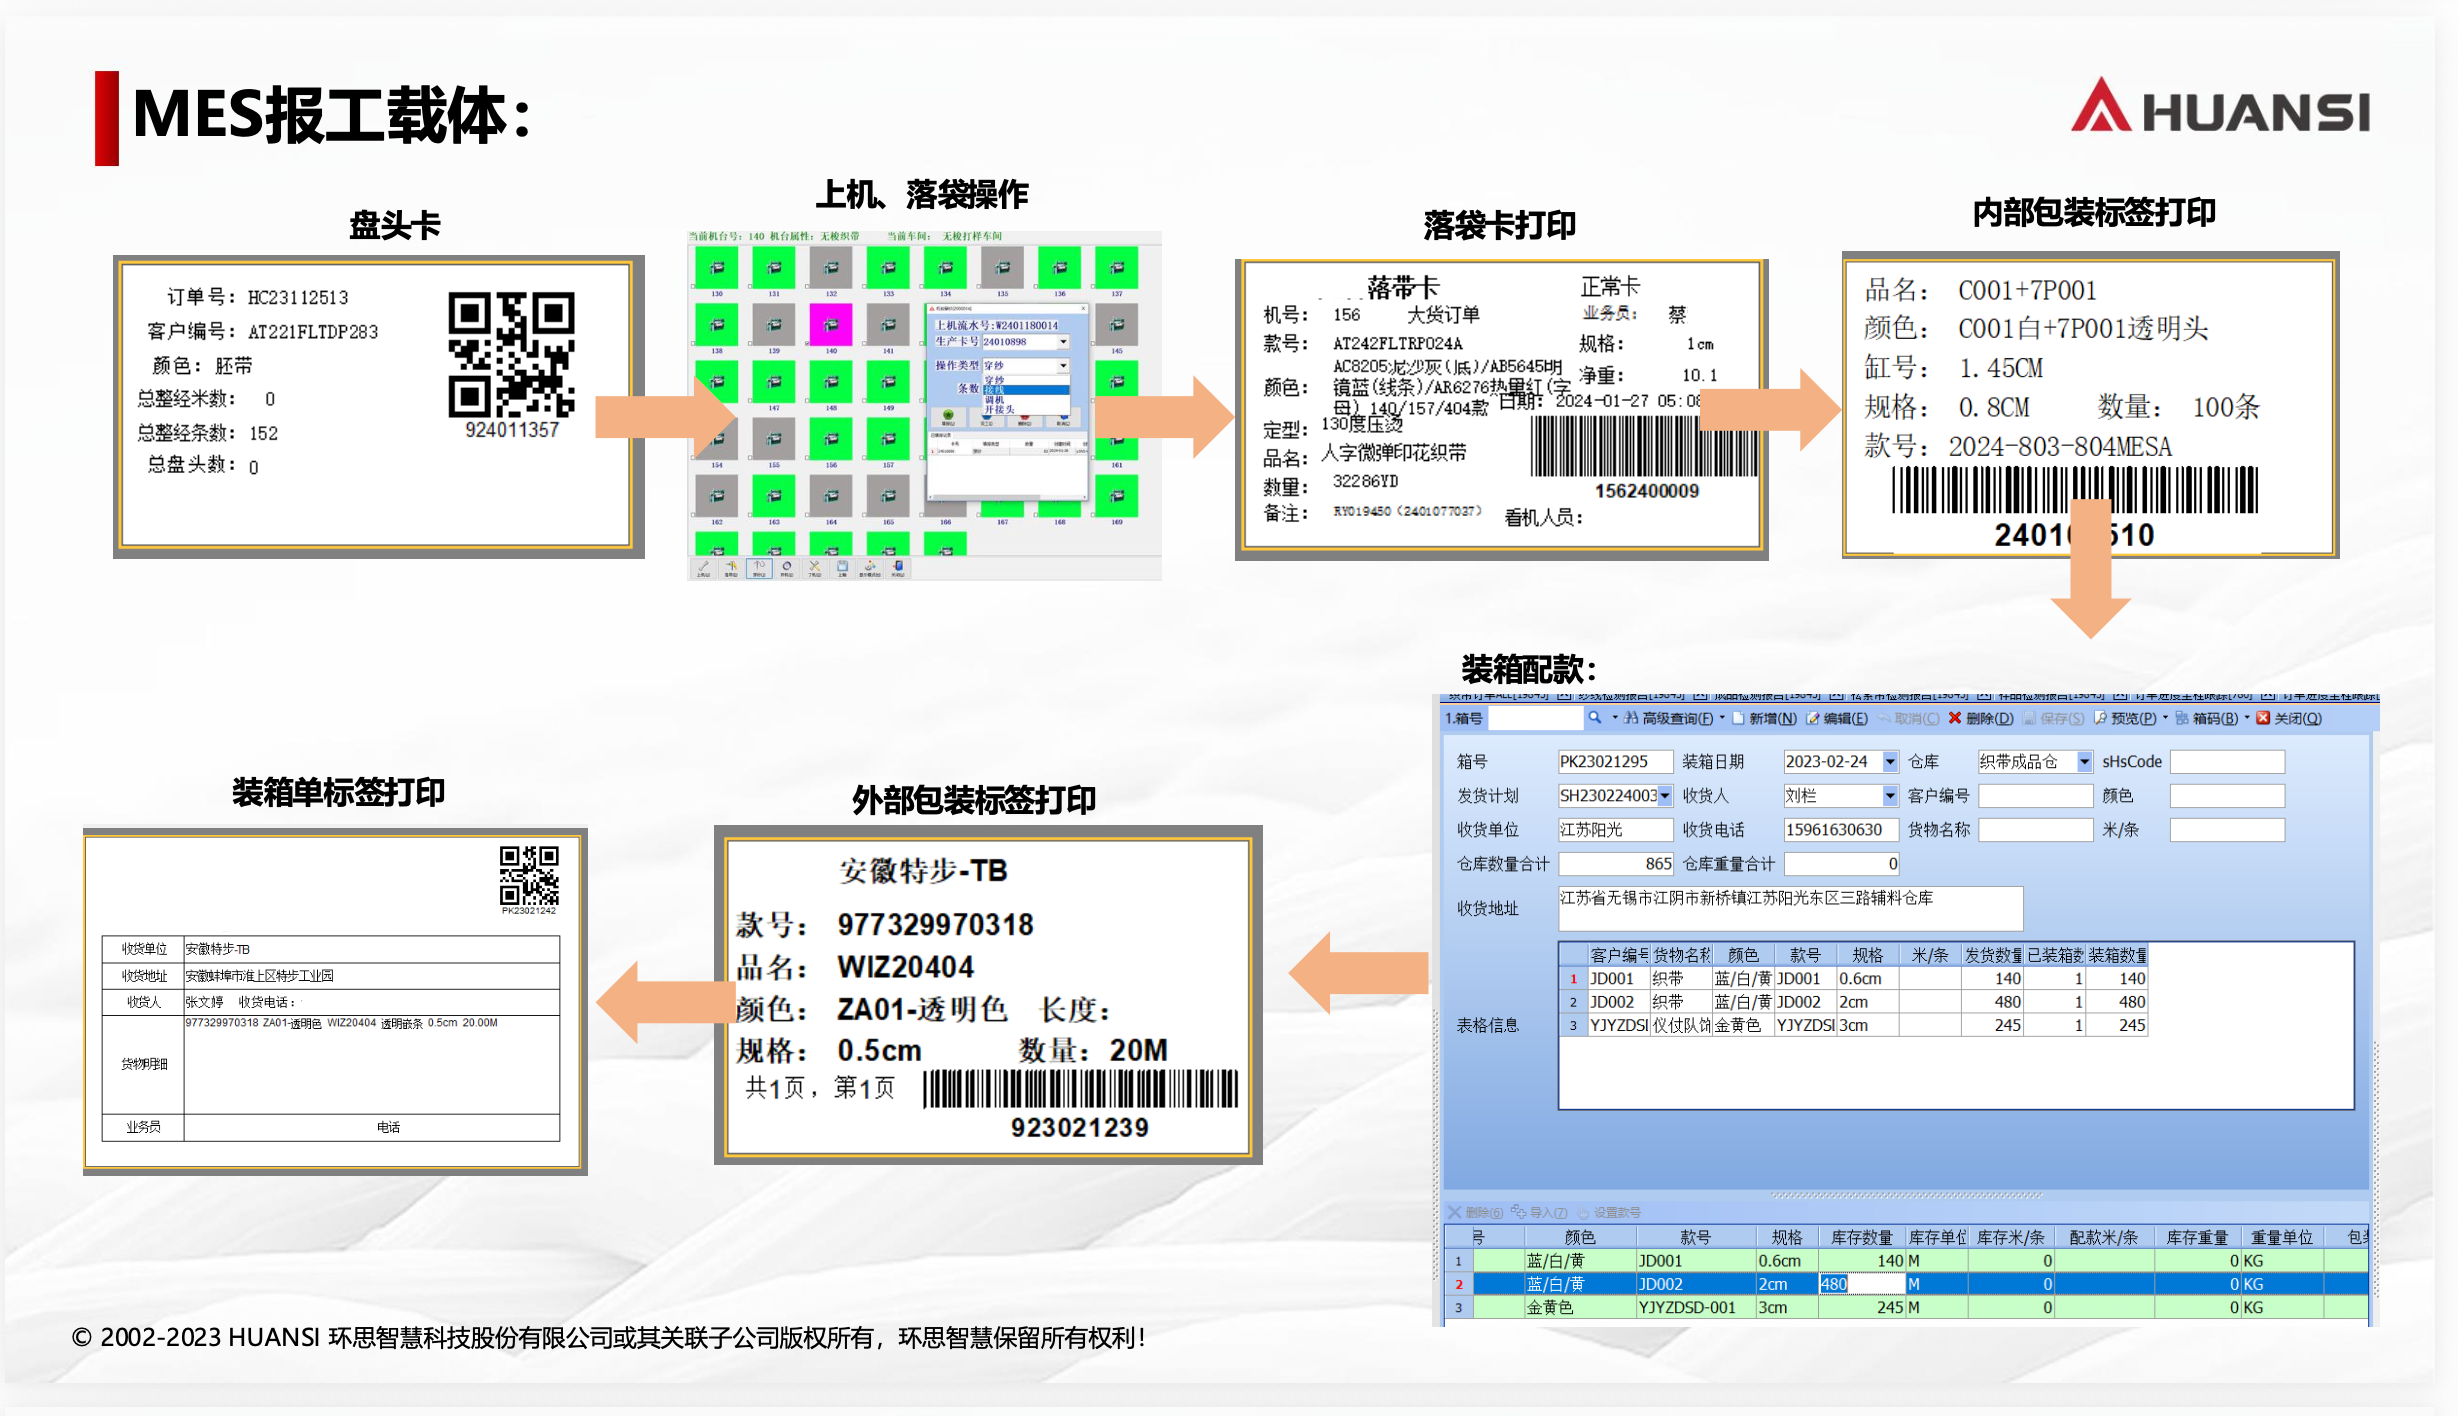Click 编辑(E) edit toolbar button
Screen dimensions: 2458x1416
1838,719
